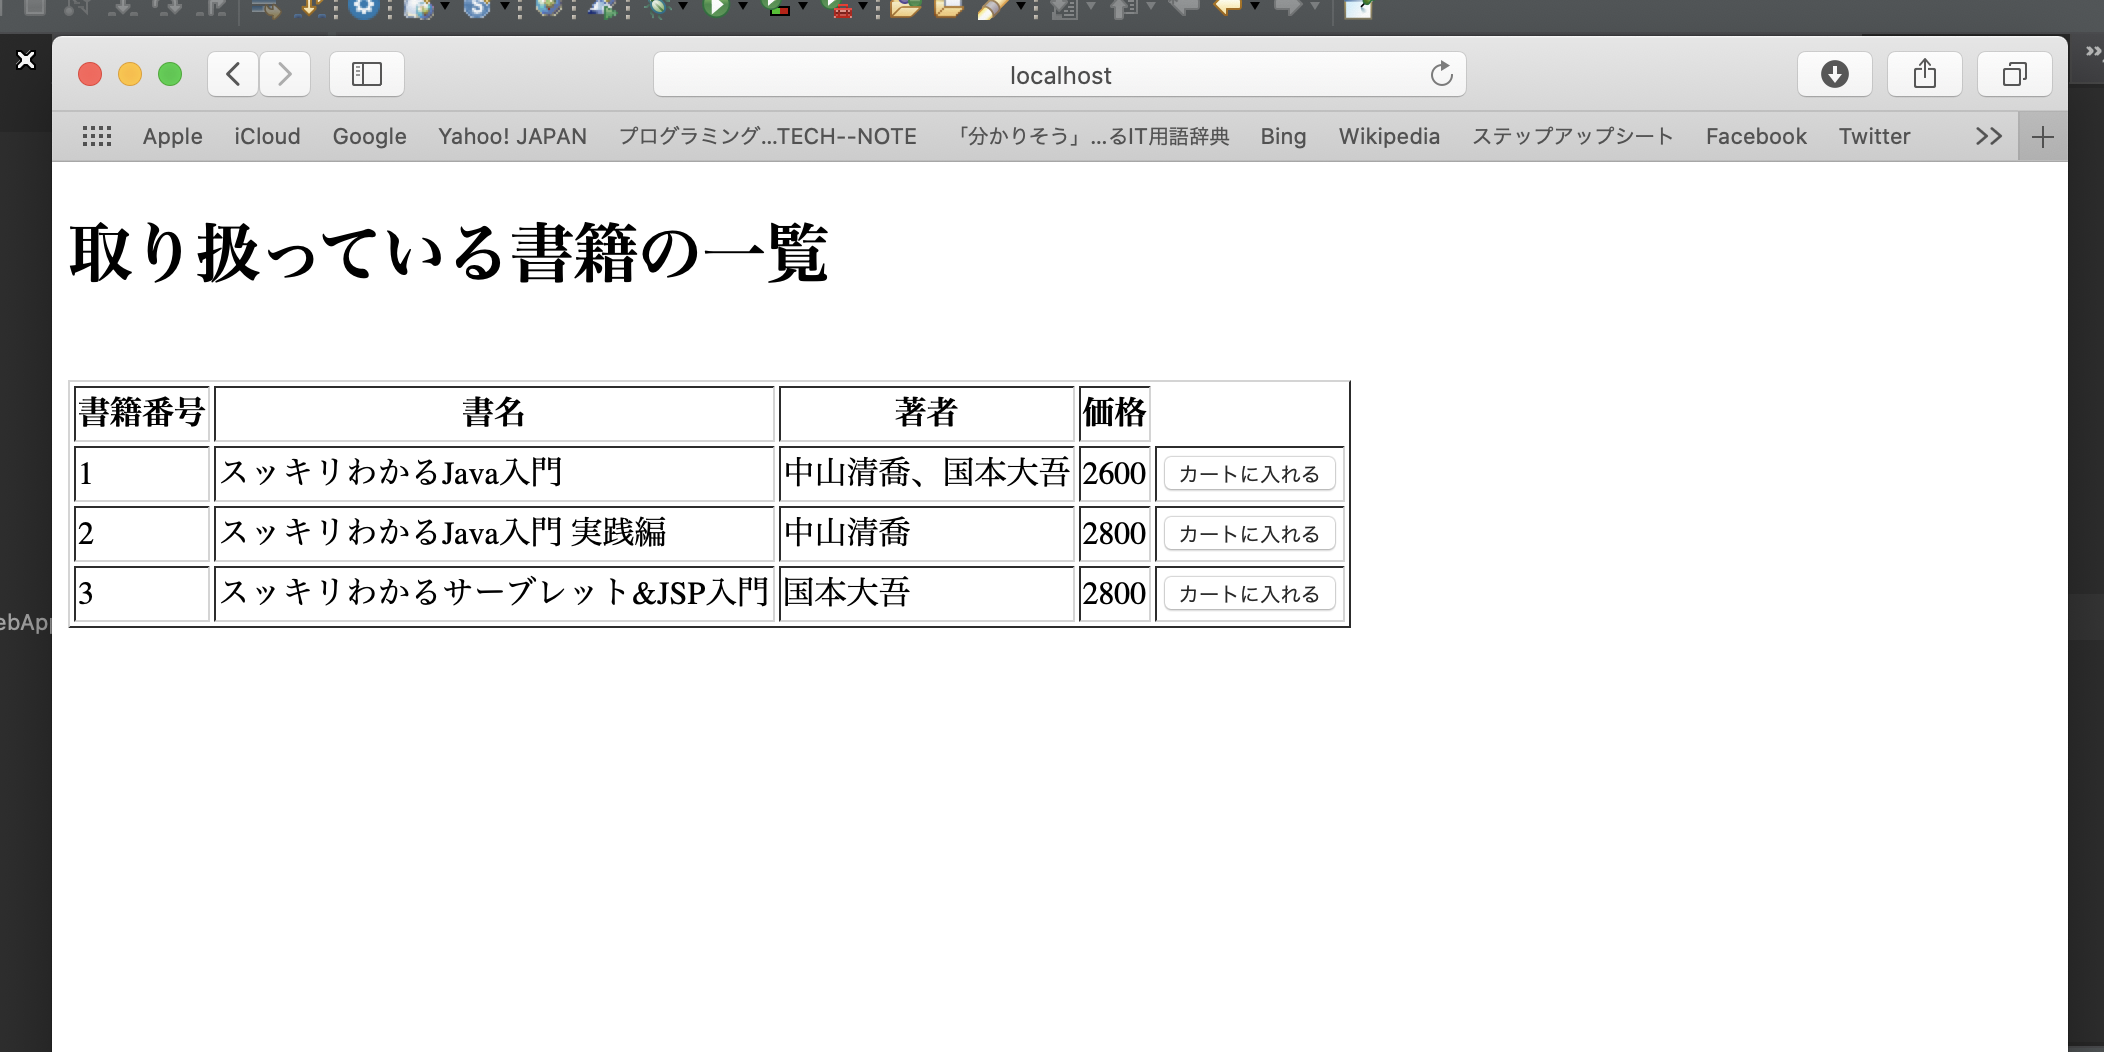
Task: Open the Yahoo! JAPAN bookmark
Action: click(512, 136)
